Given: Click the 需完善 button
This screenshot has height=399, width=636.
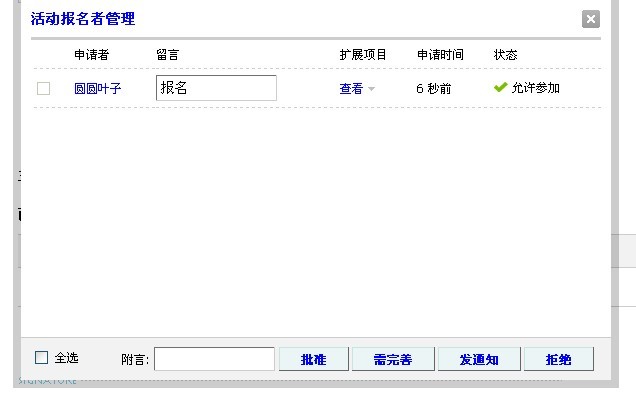Looking at the screenshot, I should coord(393,359).
